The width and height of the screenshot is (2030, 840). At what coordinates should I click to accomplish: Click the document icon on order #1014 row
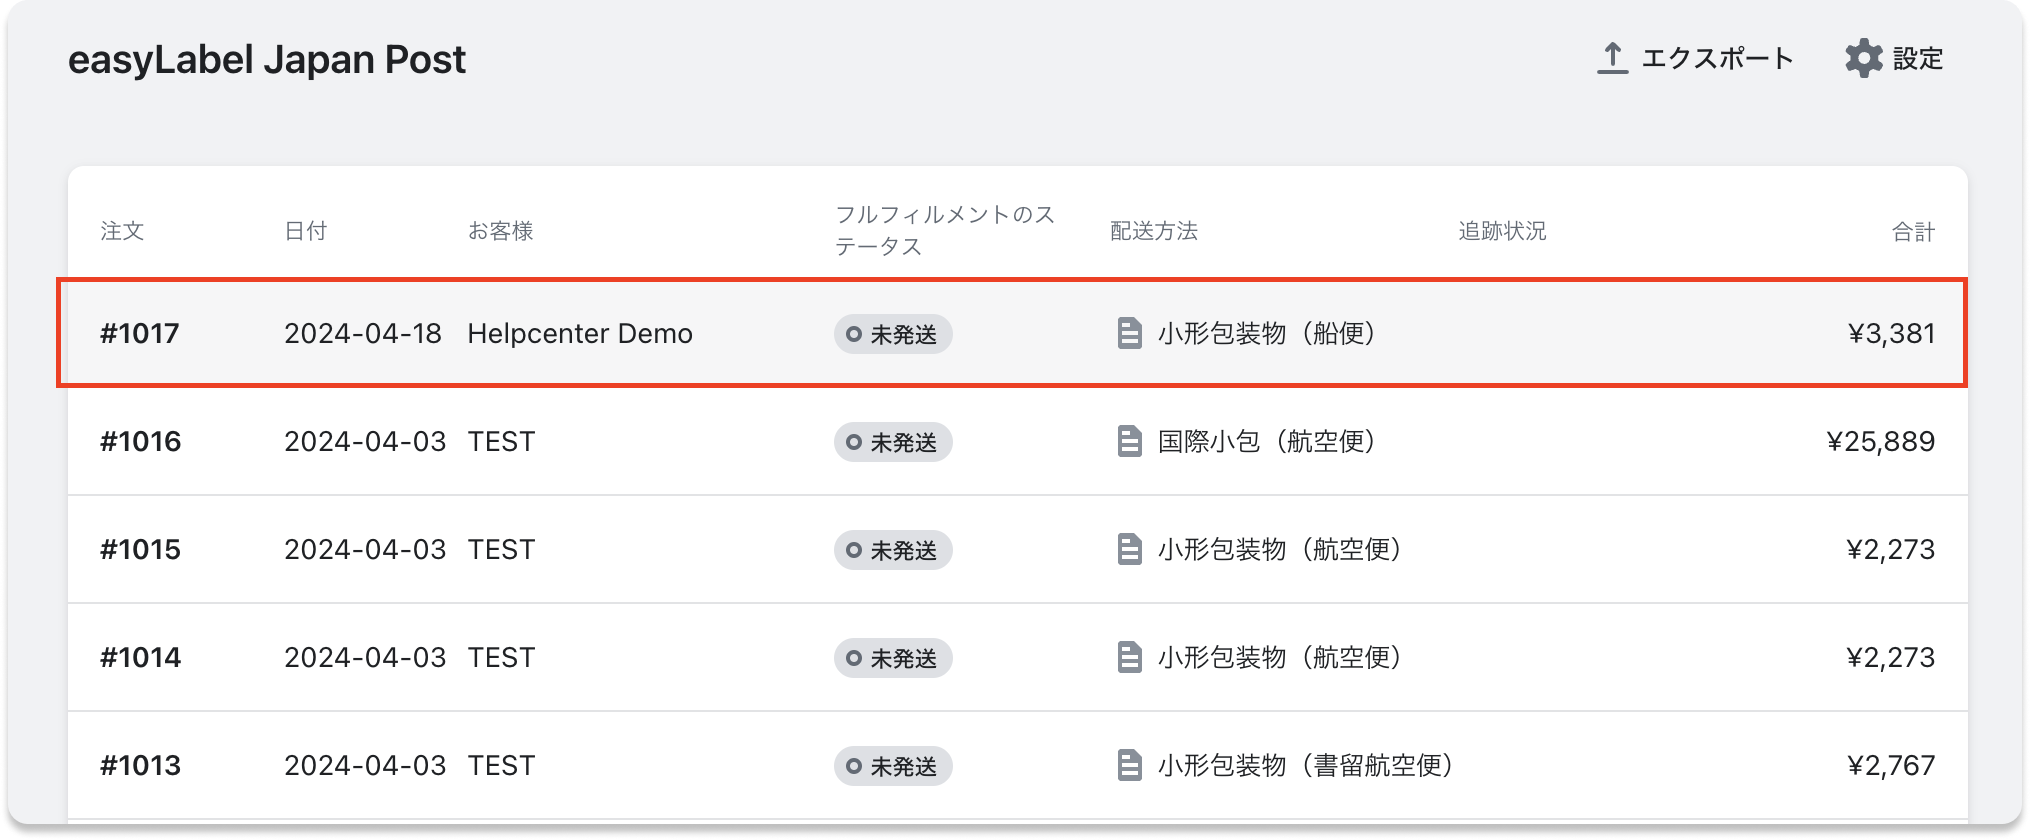click(1131, 658)
